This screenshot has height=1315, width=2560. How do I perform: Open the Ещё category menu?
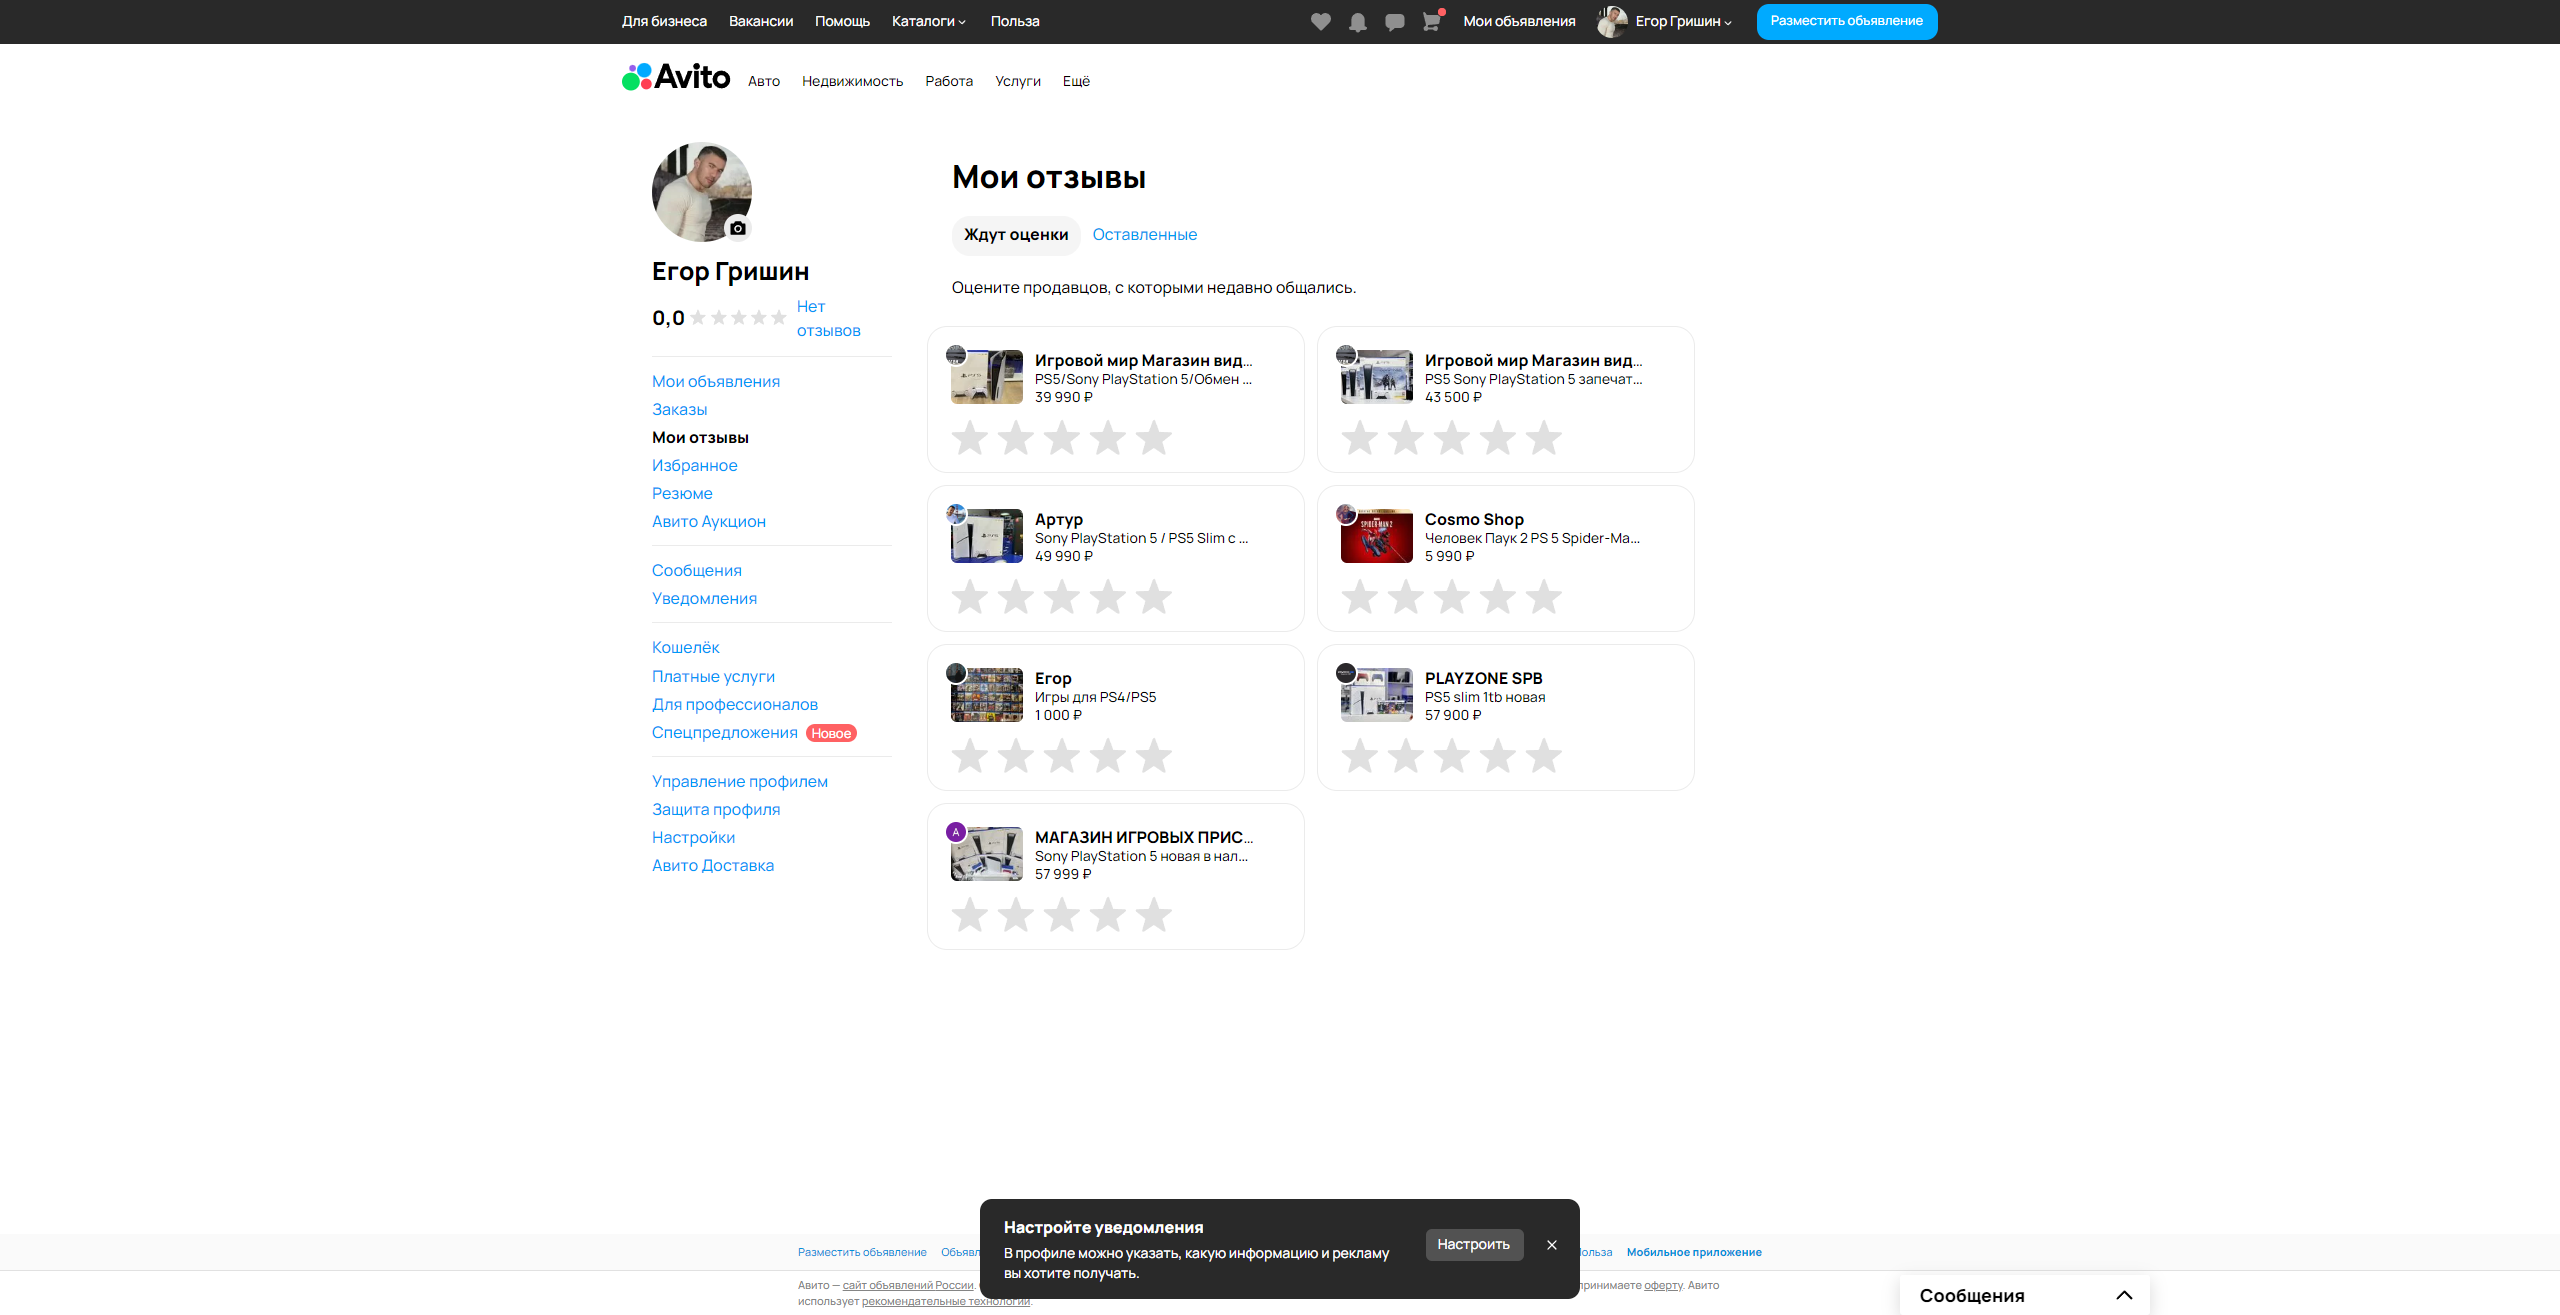[x=1076, y=81]
